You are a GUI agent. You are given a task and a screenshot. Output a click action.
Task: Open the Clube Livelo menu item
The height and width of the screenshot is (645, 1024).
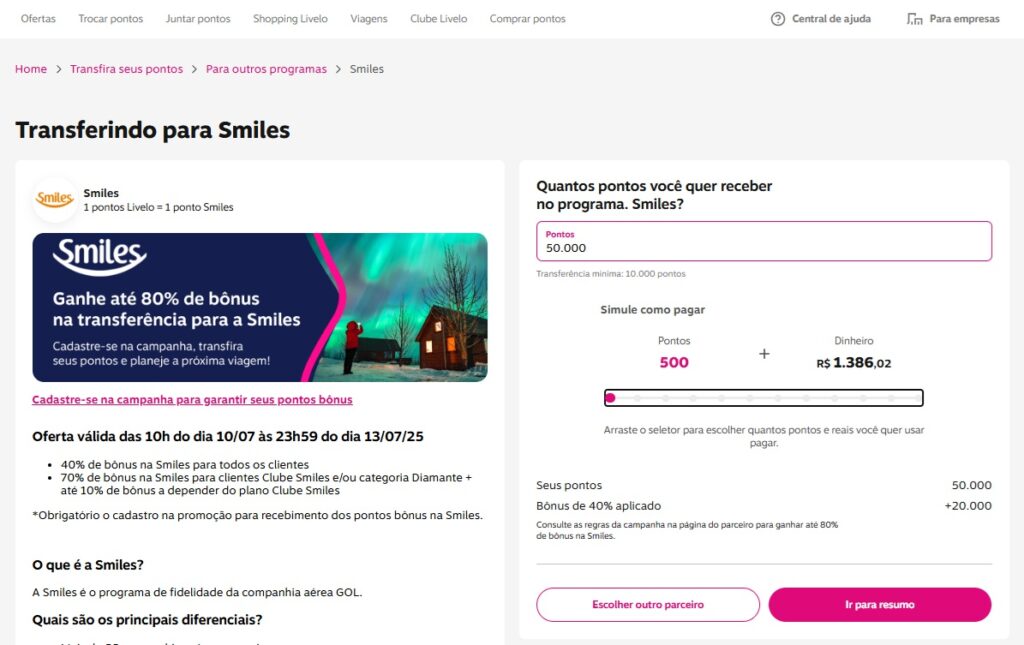[x=438, y=19]
